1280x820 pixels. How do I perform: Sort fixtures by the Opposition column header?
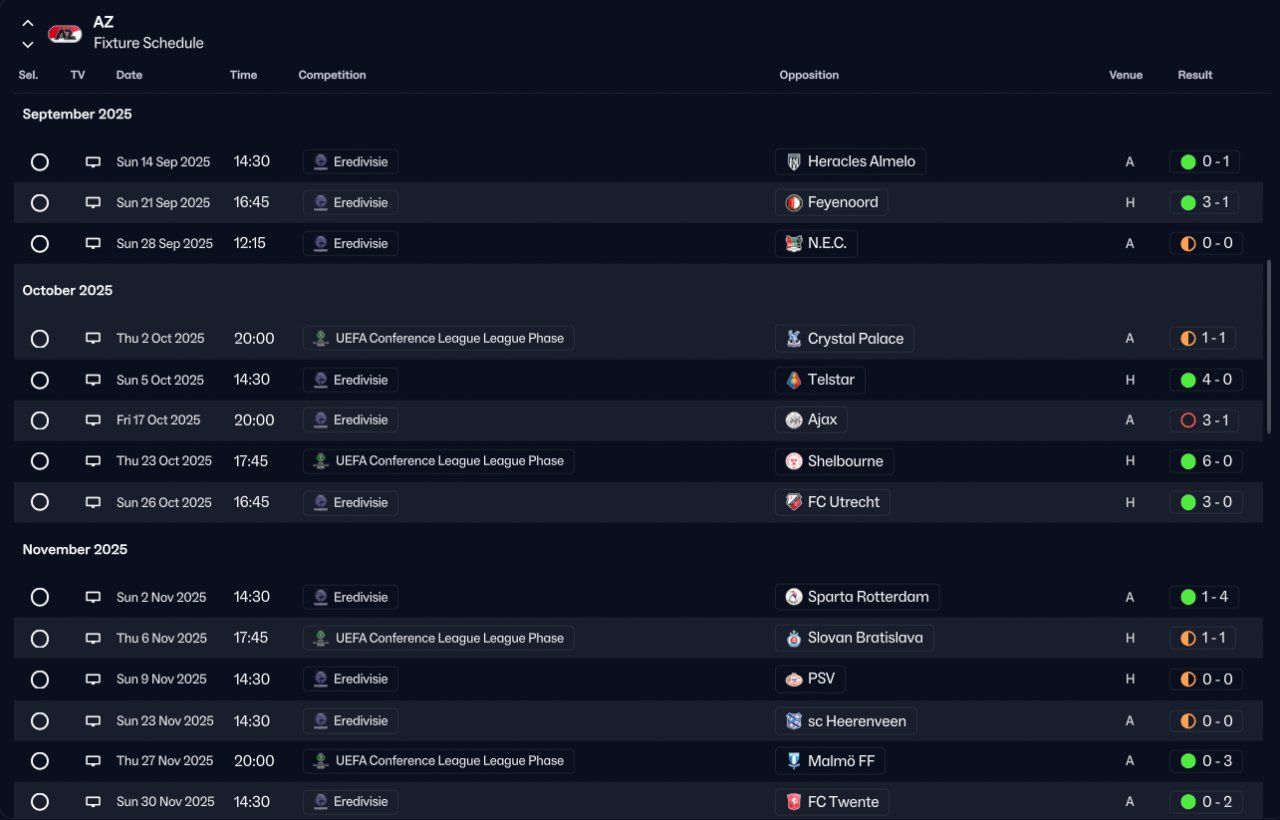[809, 75]
